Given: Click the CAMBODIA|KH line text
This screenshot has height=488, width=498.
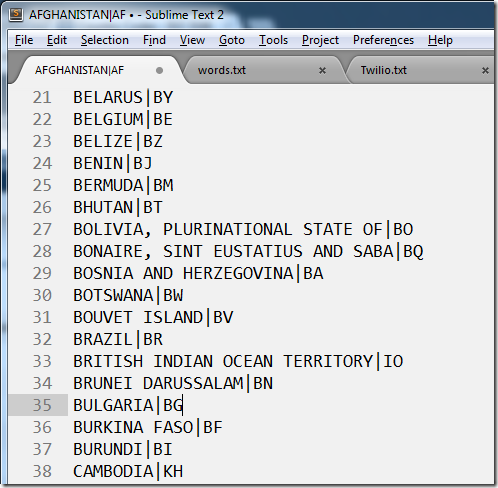Looking at the screenshot, I should pyautogui.click(x=128, y=471).
